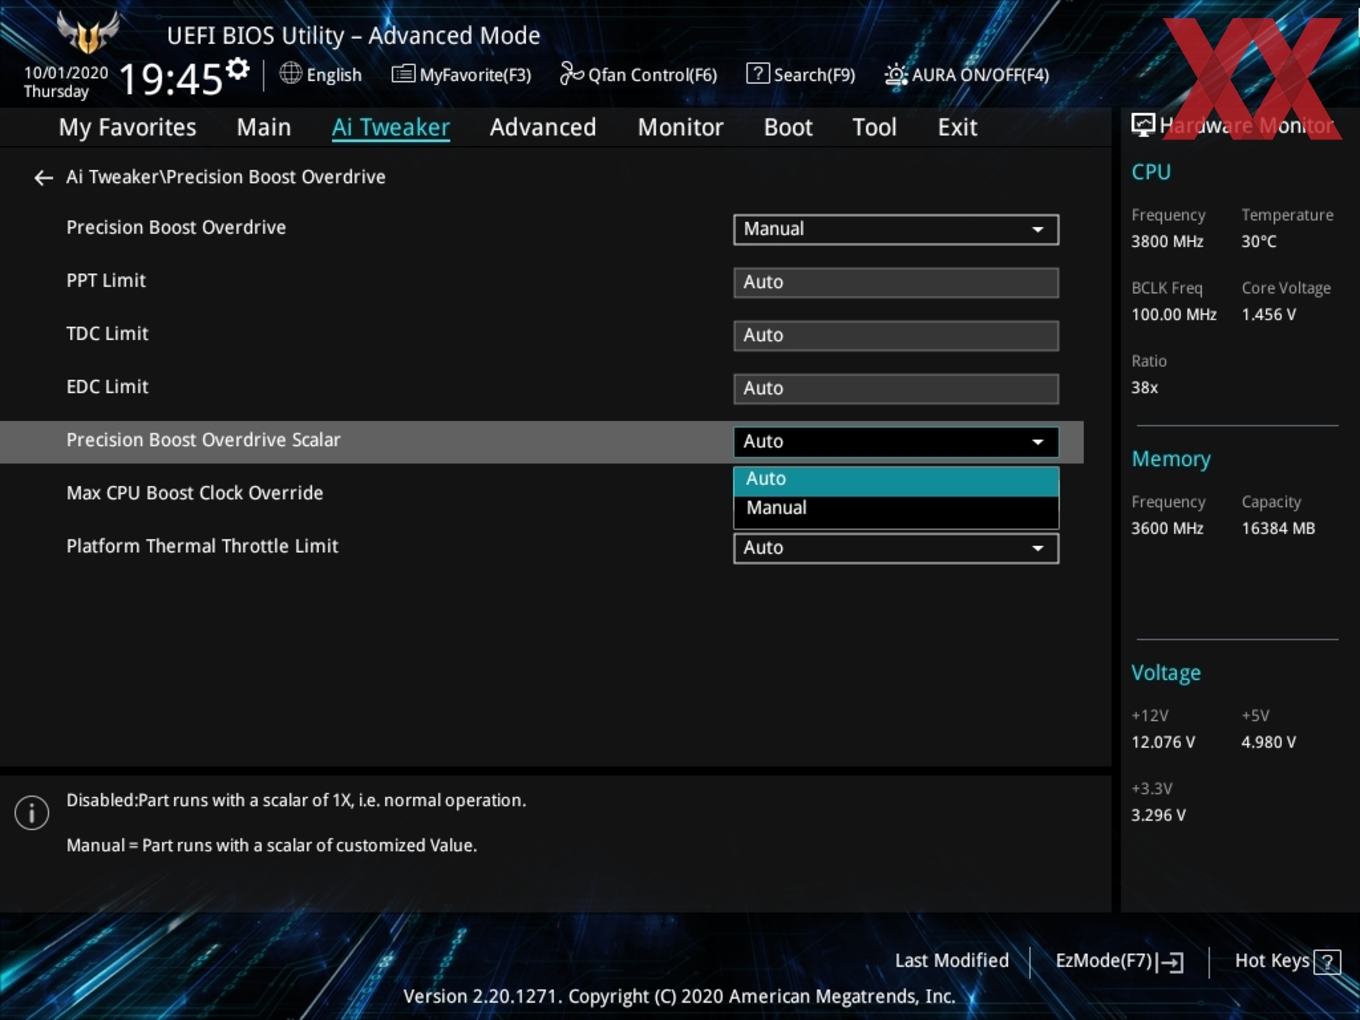Select the Ai Tweaker tab
Screen dimensions: 1360x1020
tap(391, 127)
